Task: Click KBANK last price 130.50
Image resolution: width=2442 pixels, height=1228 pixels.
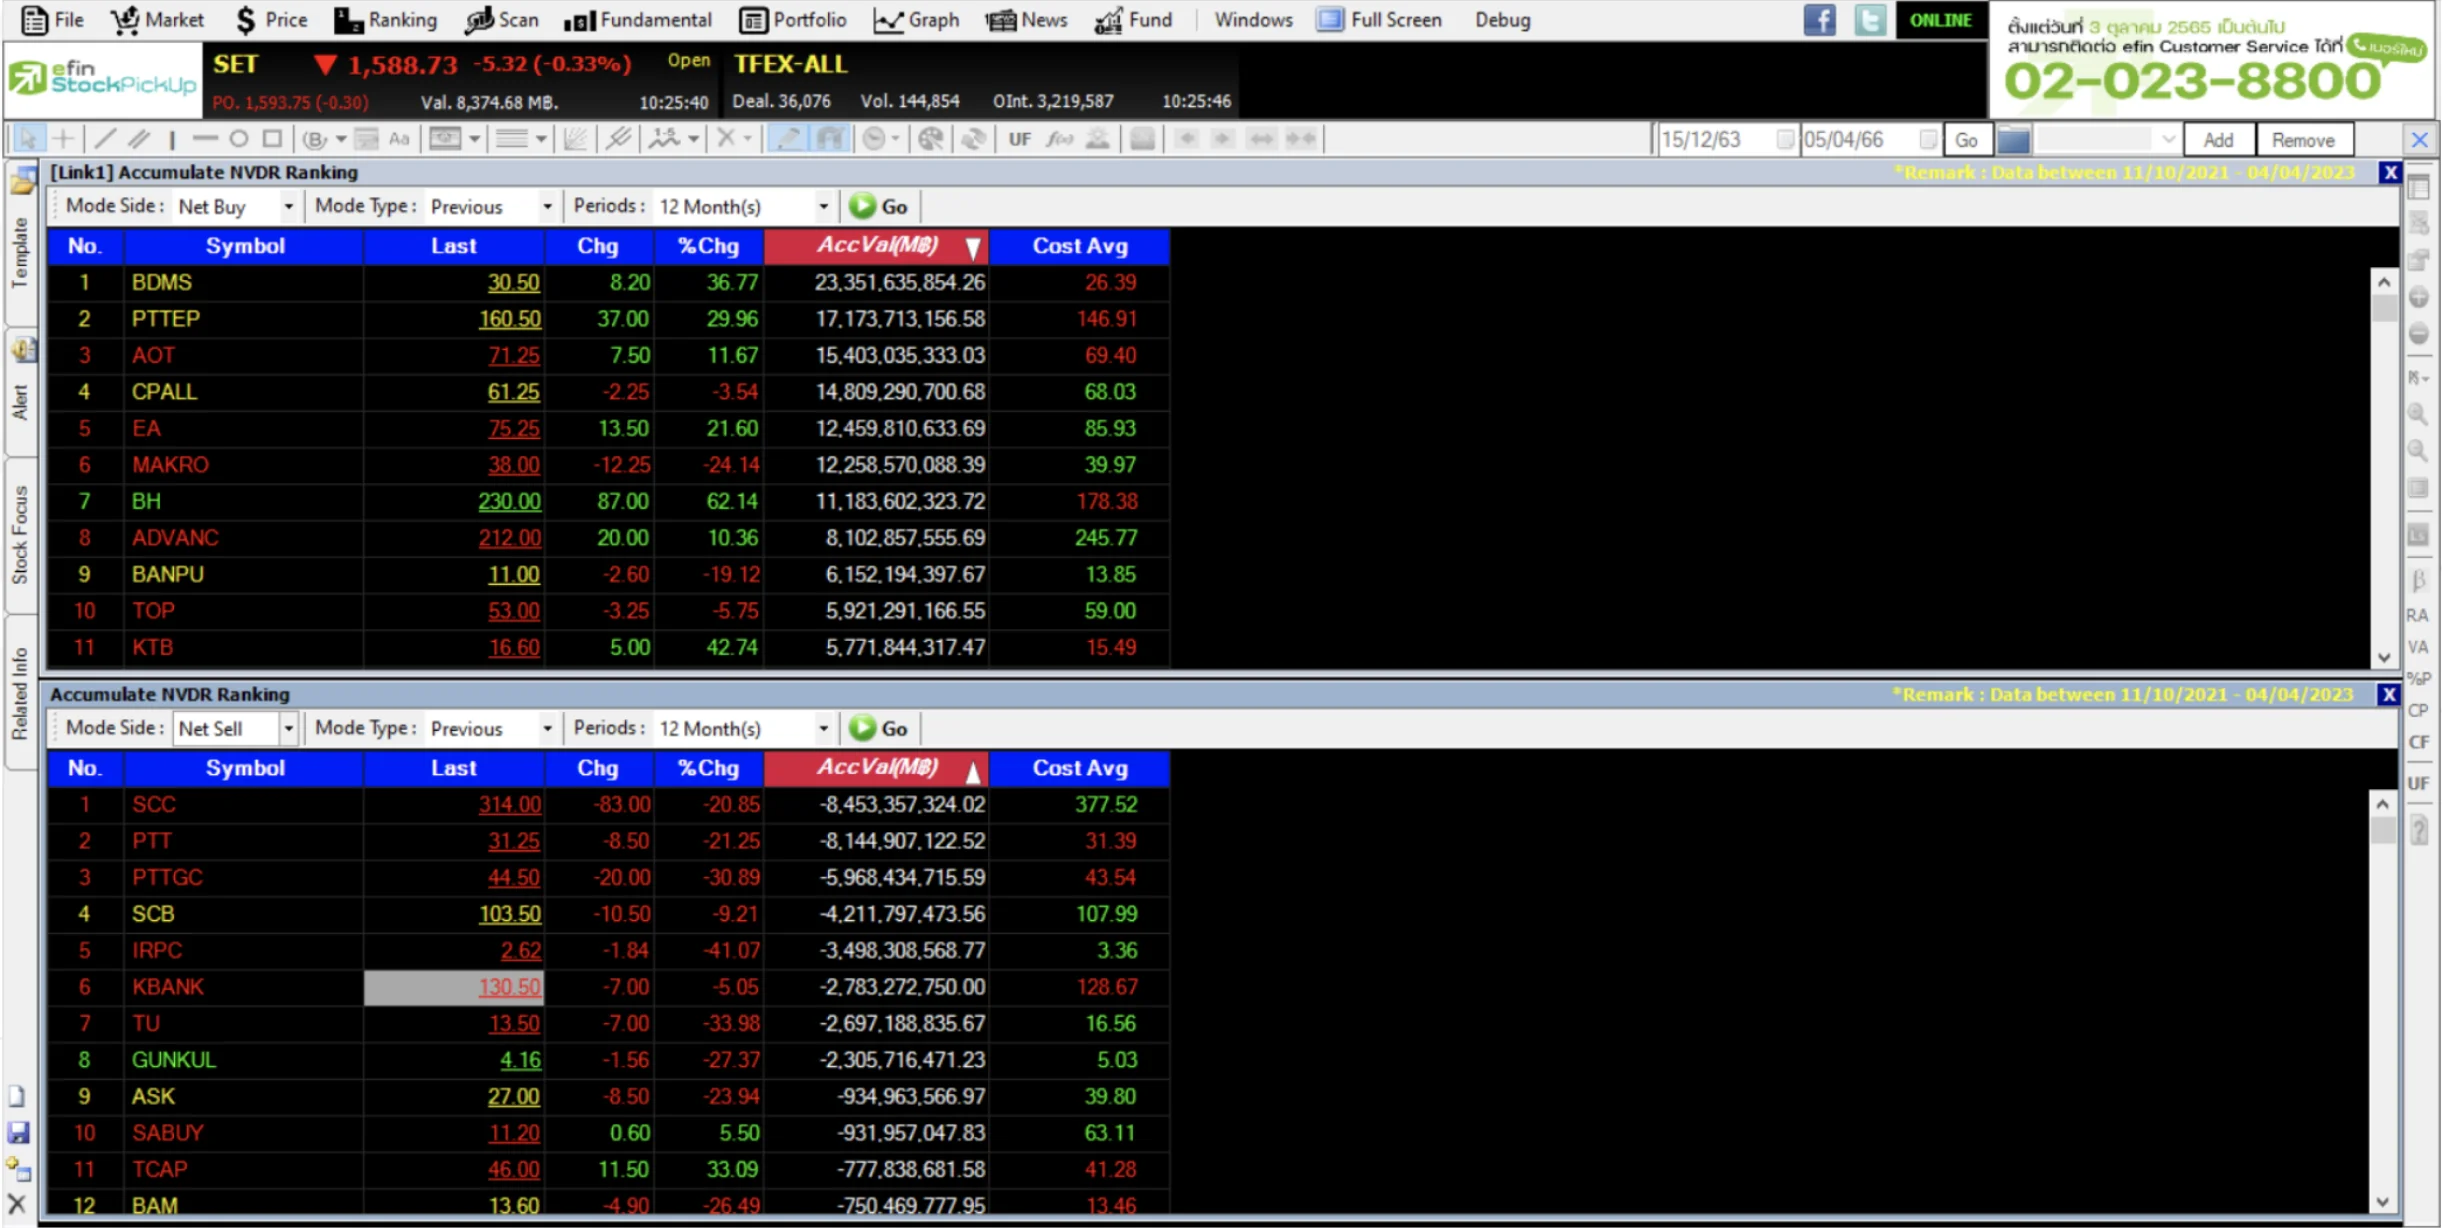Action: pos(509,987)
